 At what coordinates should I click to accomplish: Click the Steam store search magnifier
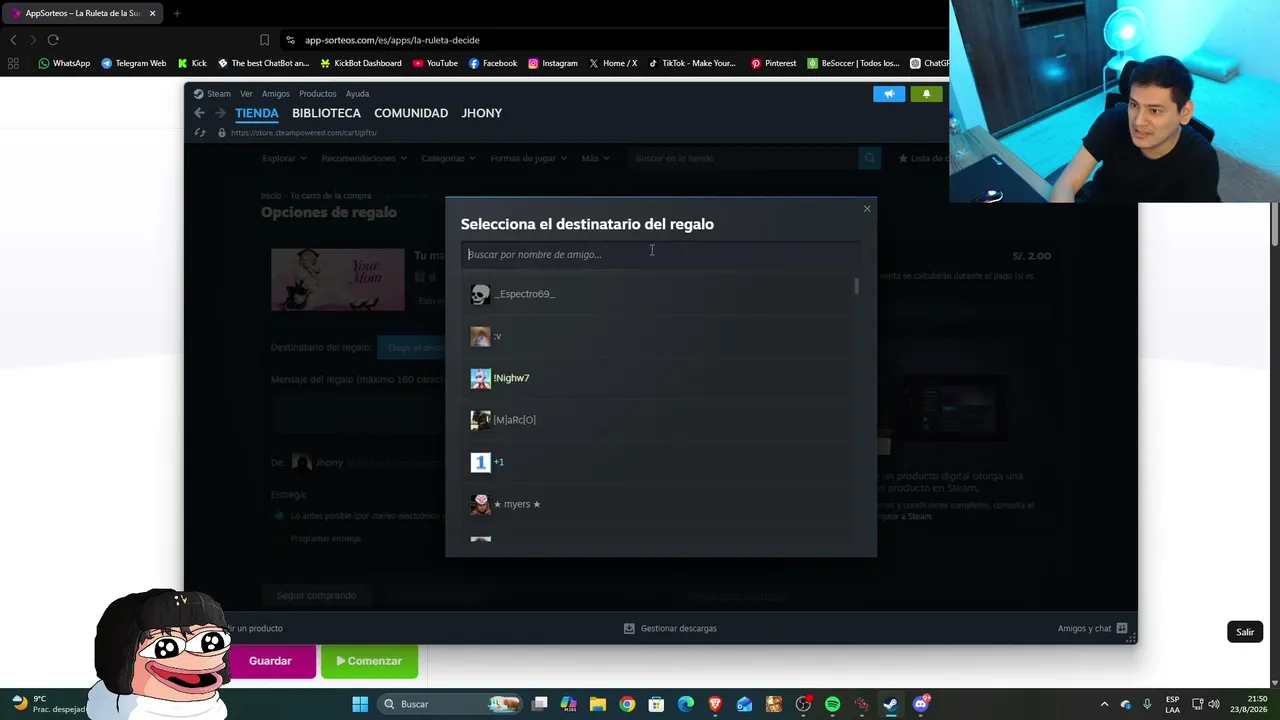(871, 158)
